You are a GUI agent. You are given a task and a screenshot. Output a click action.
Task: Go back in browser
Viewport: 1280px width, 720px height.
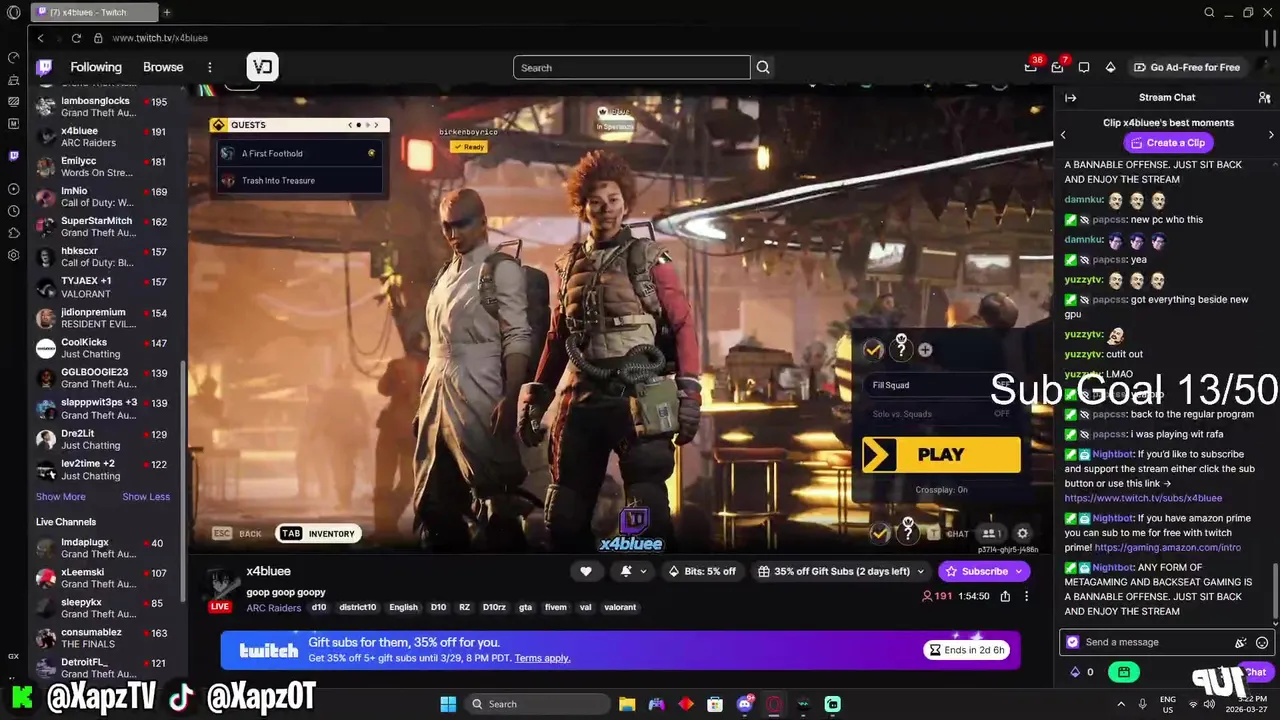(x=41, y=38)
